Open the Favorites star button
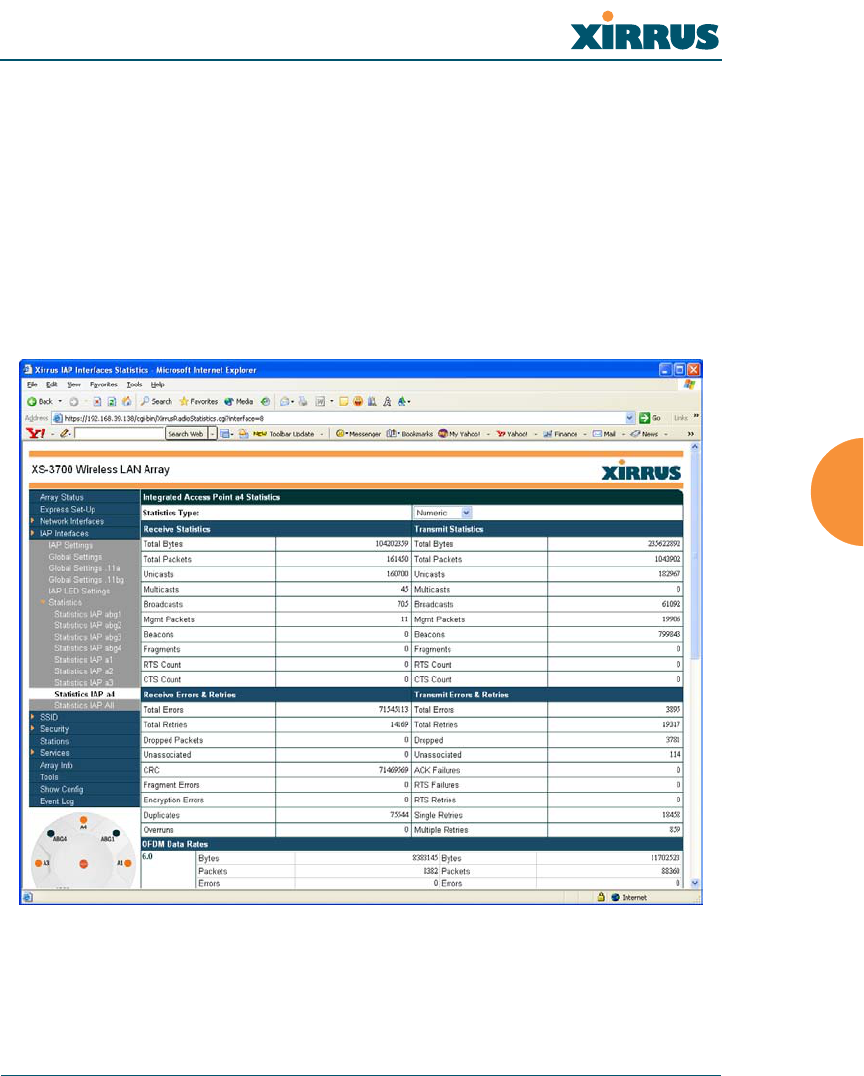Viewport: 864px width, 1076px height. coord(198,401)
